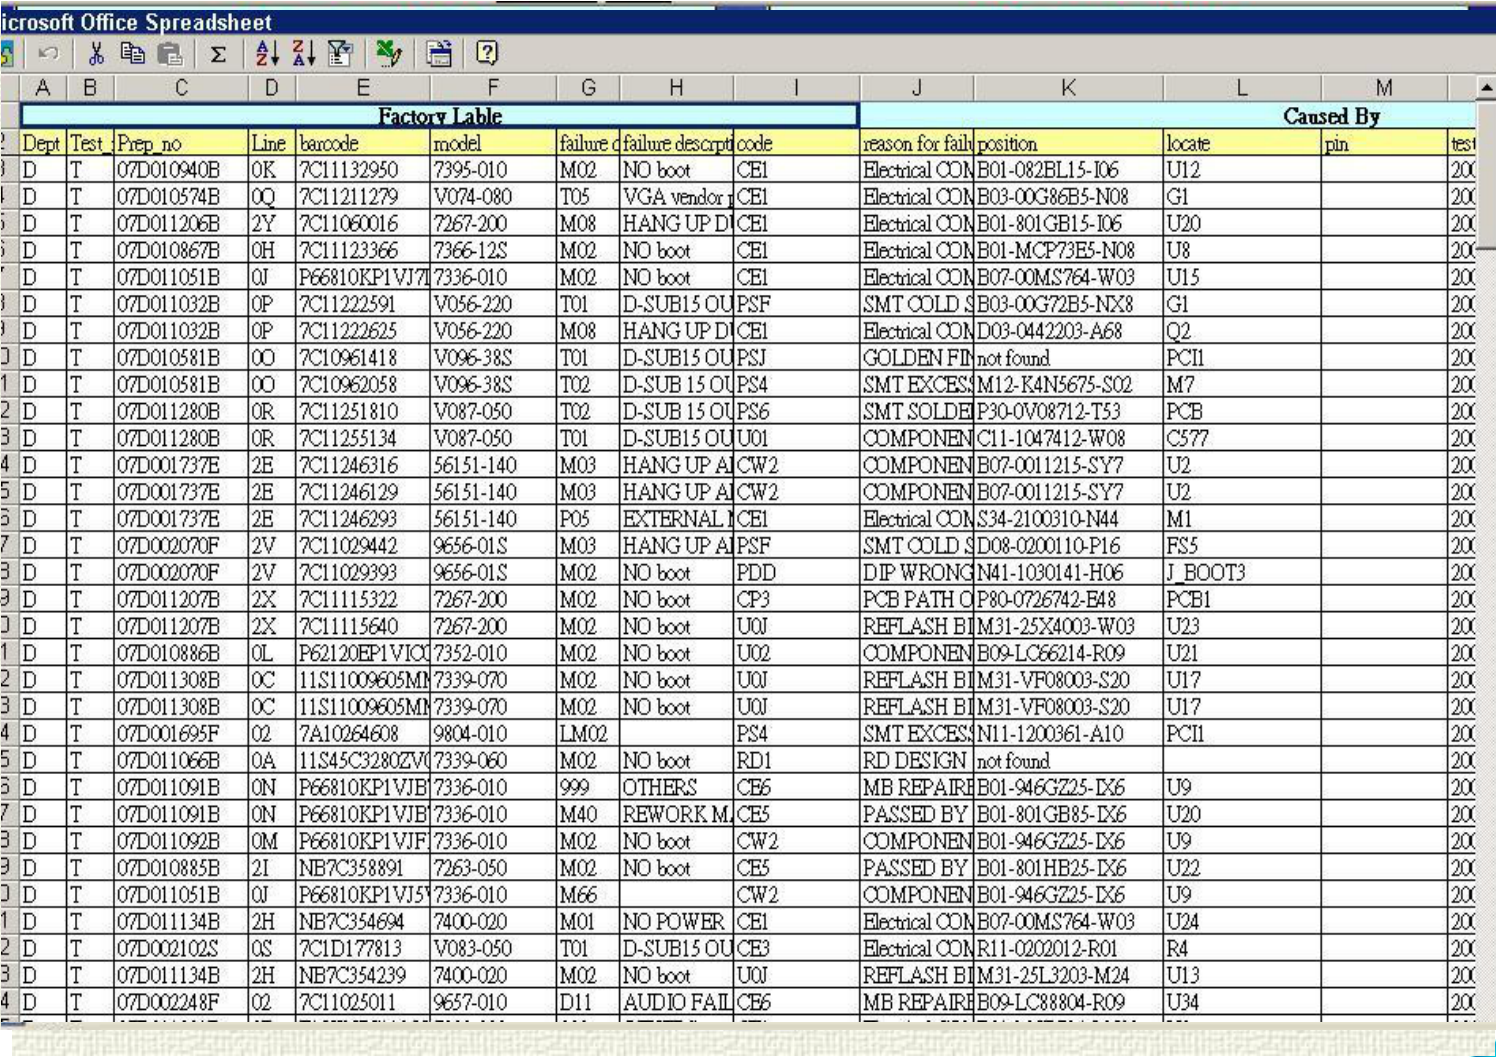Cut selection with the scissors icon

coord(97,54)
